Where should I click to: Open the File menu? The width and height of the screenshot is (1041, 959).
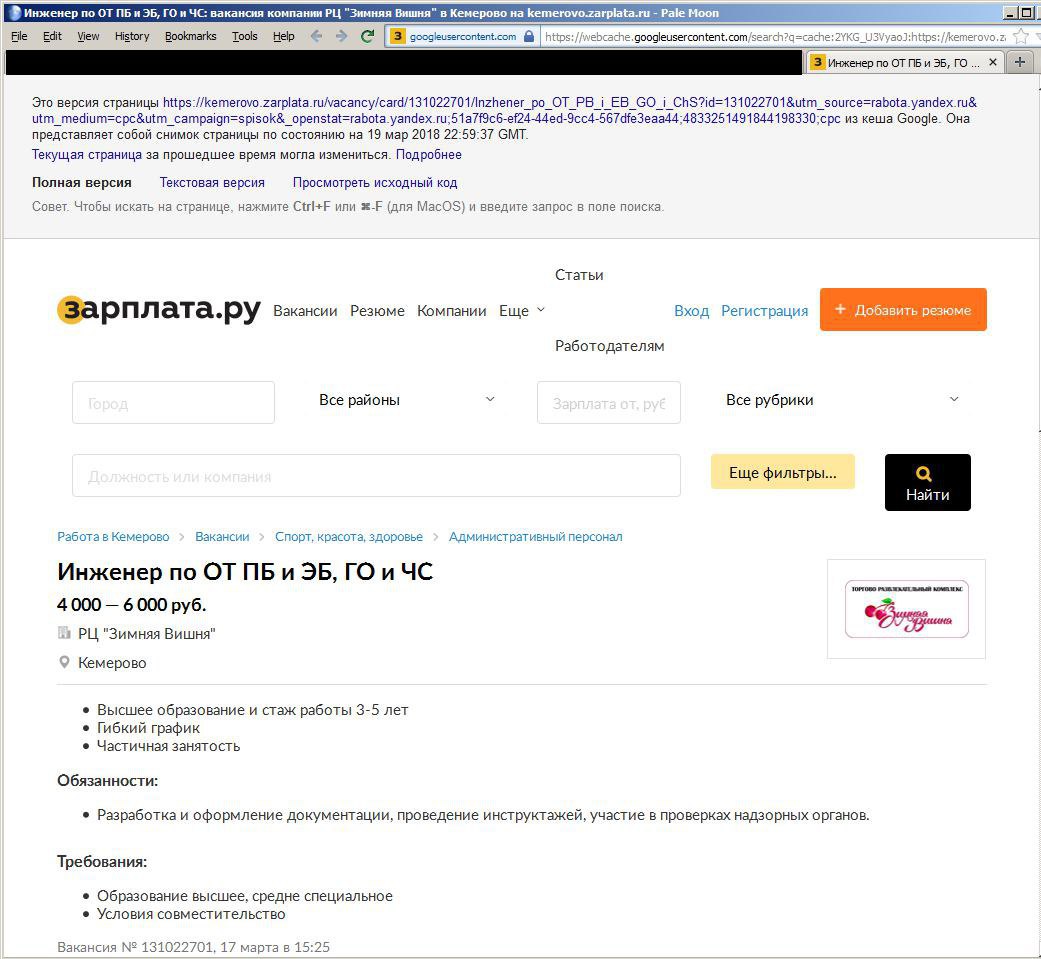click(x=19, y=36)
